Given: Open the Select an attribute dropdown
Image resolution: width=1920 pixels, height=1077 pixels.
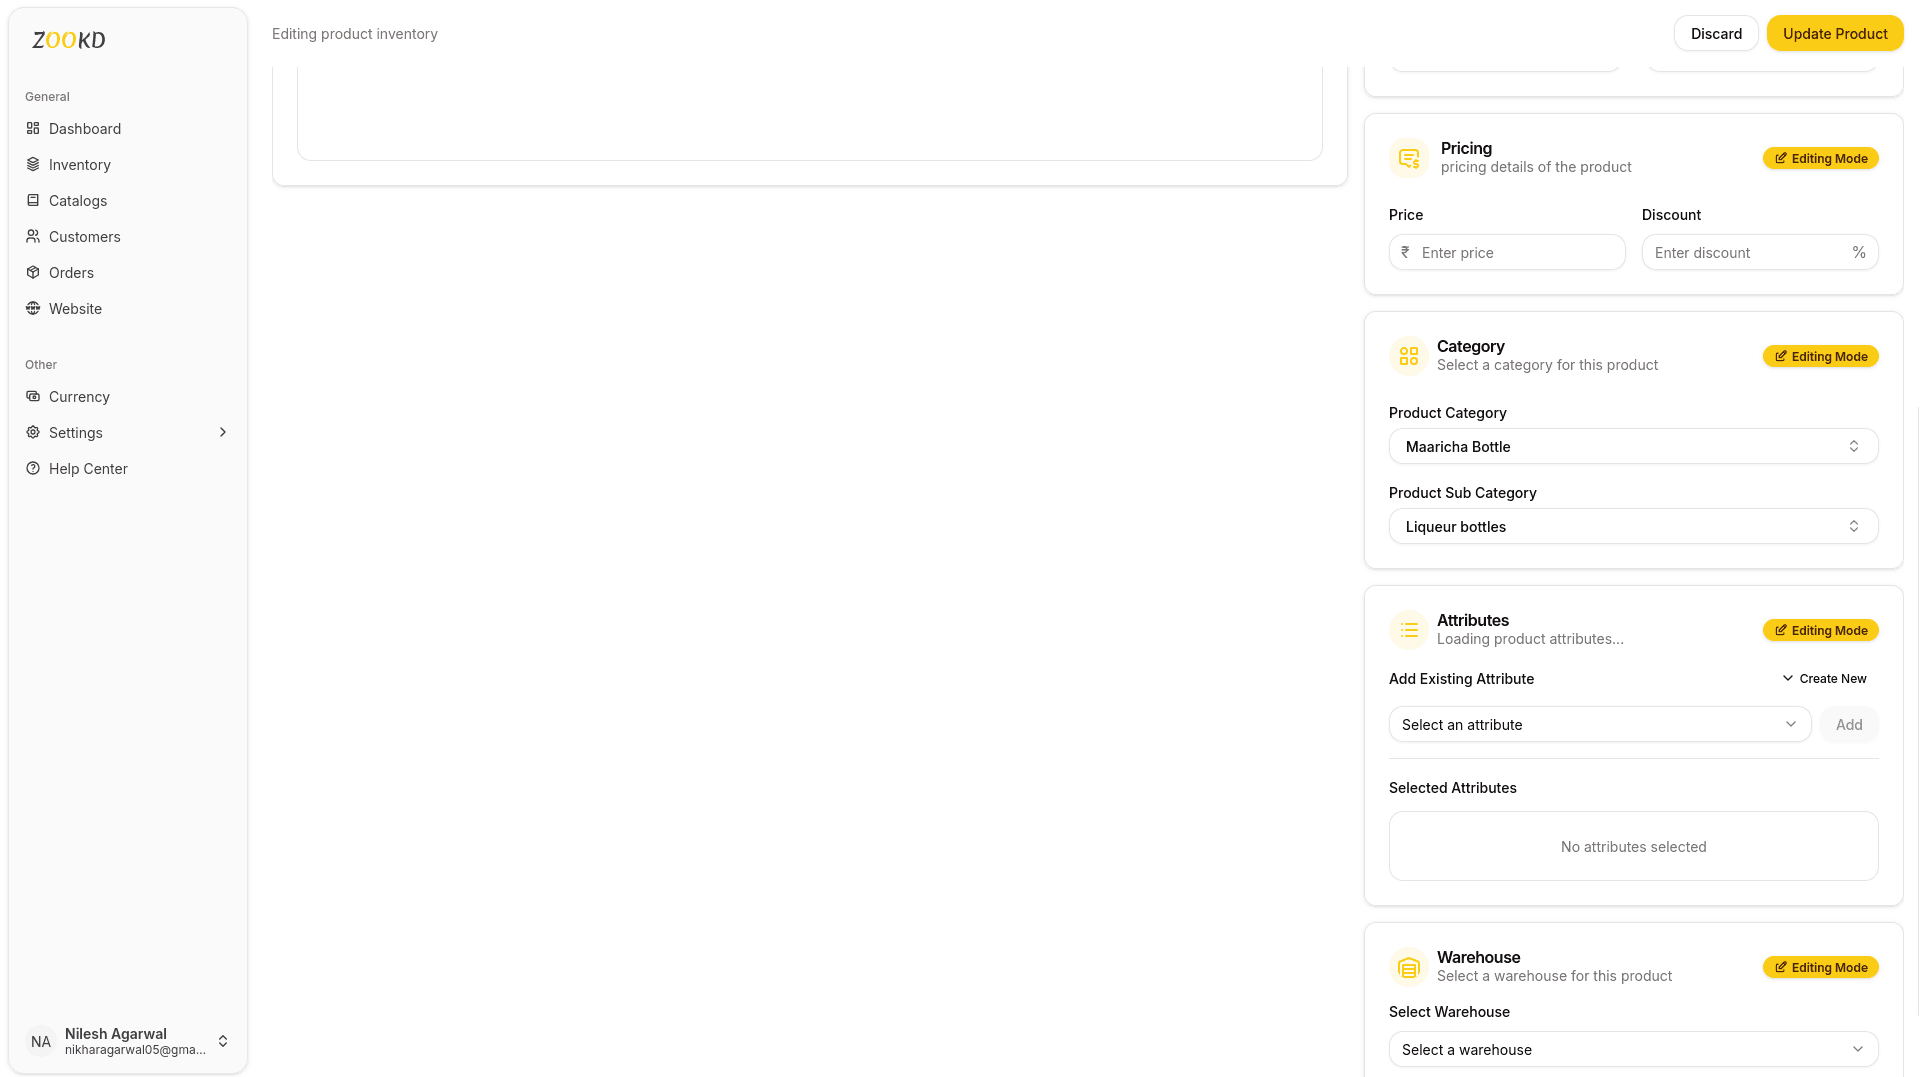Looking at the screenshot, I should click(1598, 724).
